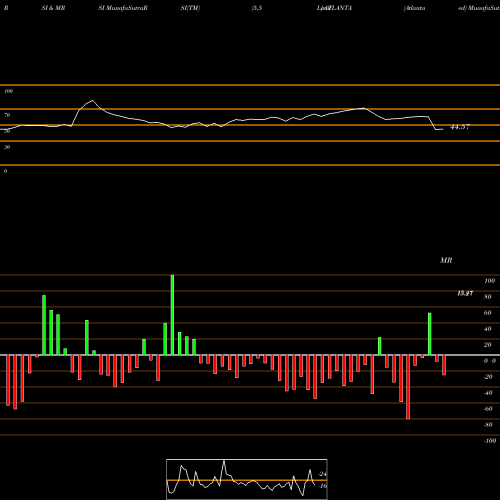Click the MR axis label 60

[x=488, y=313]
